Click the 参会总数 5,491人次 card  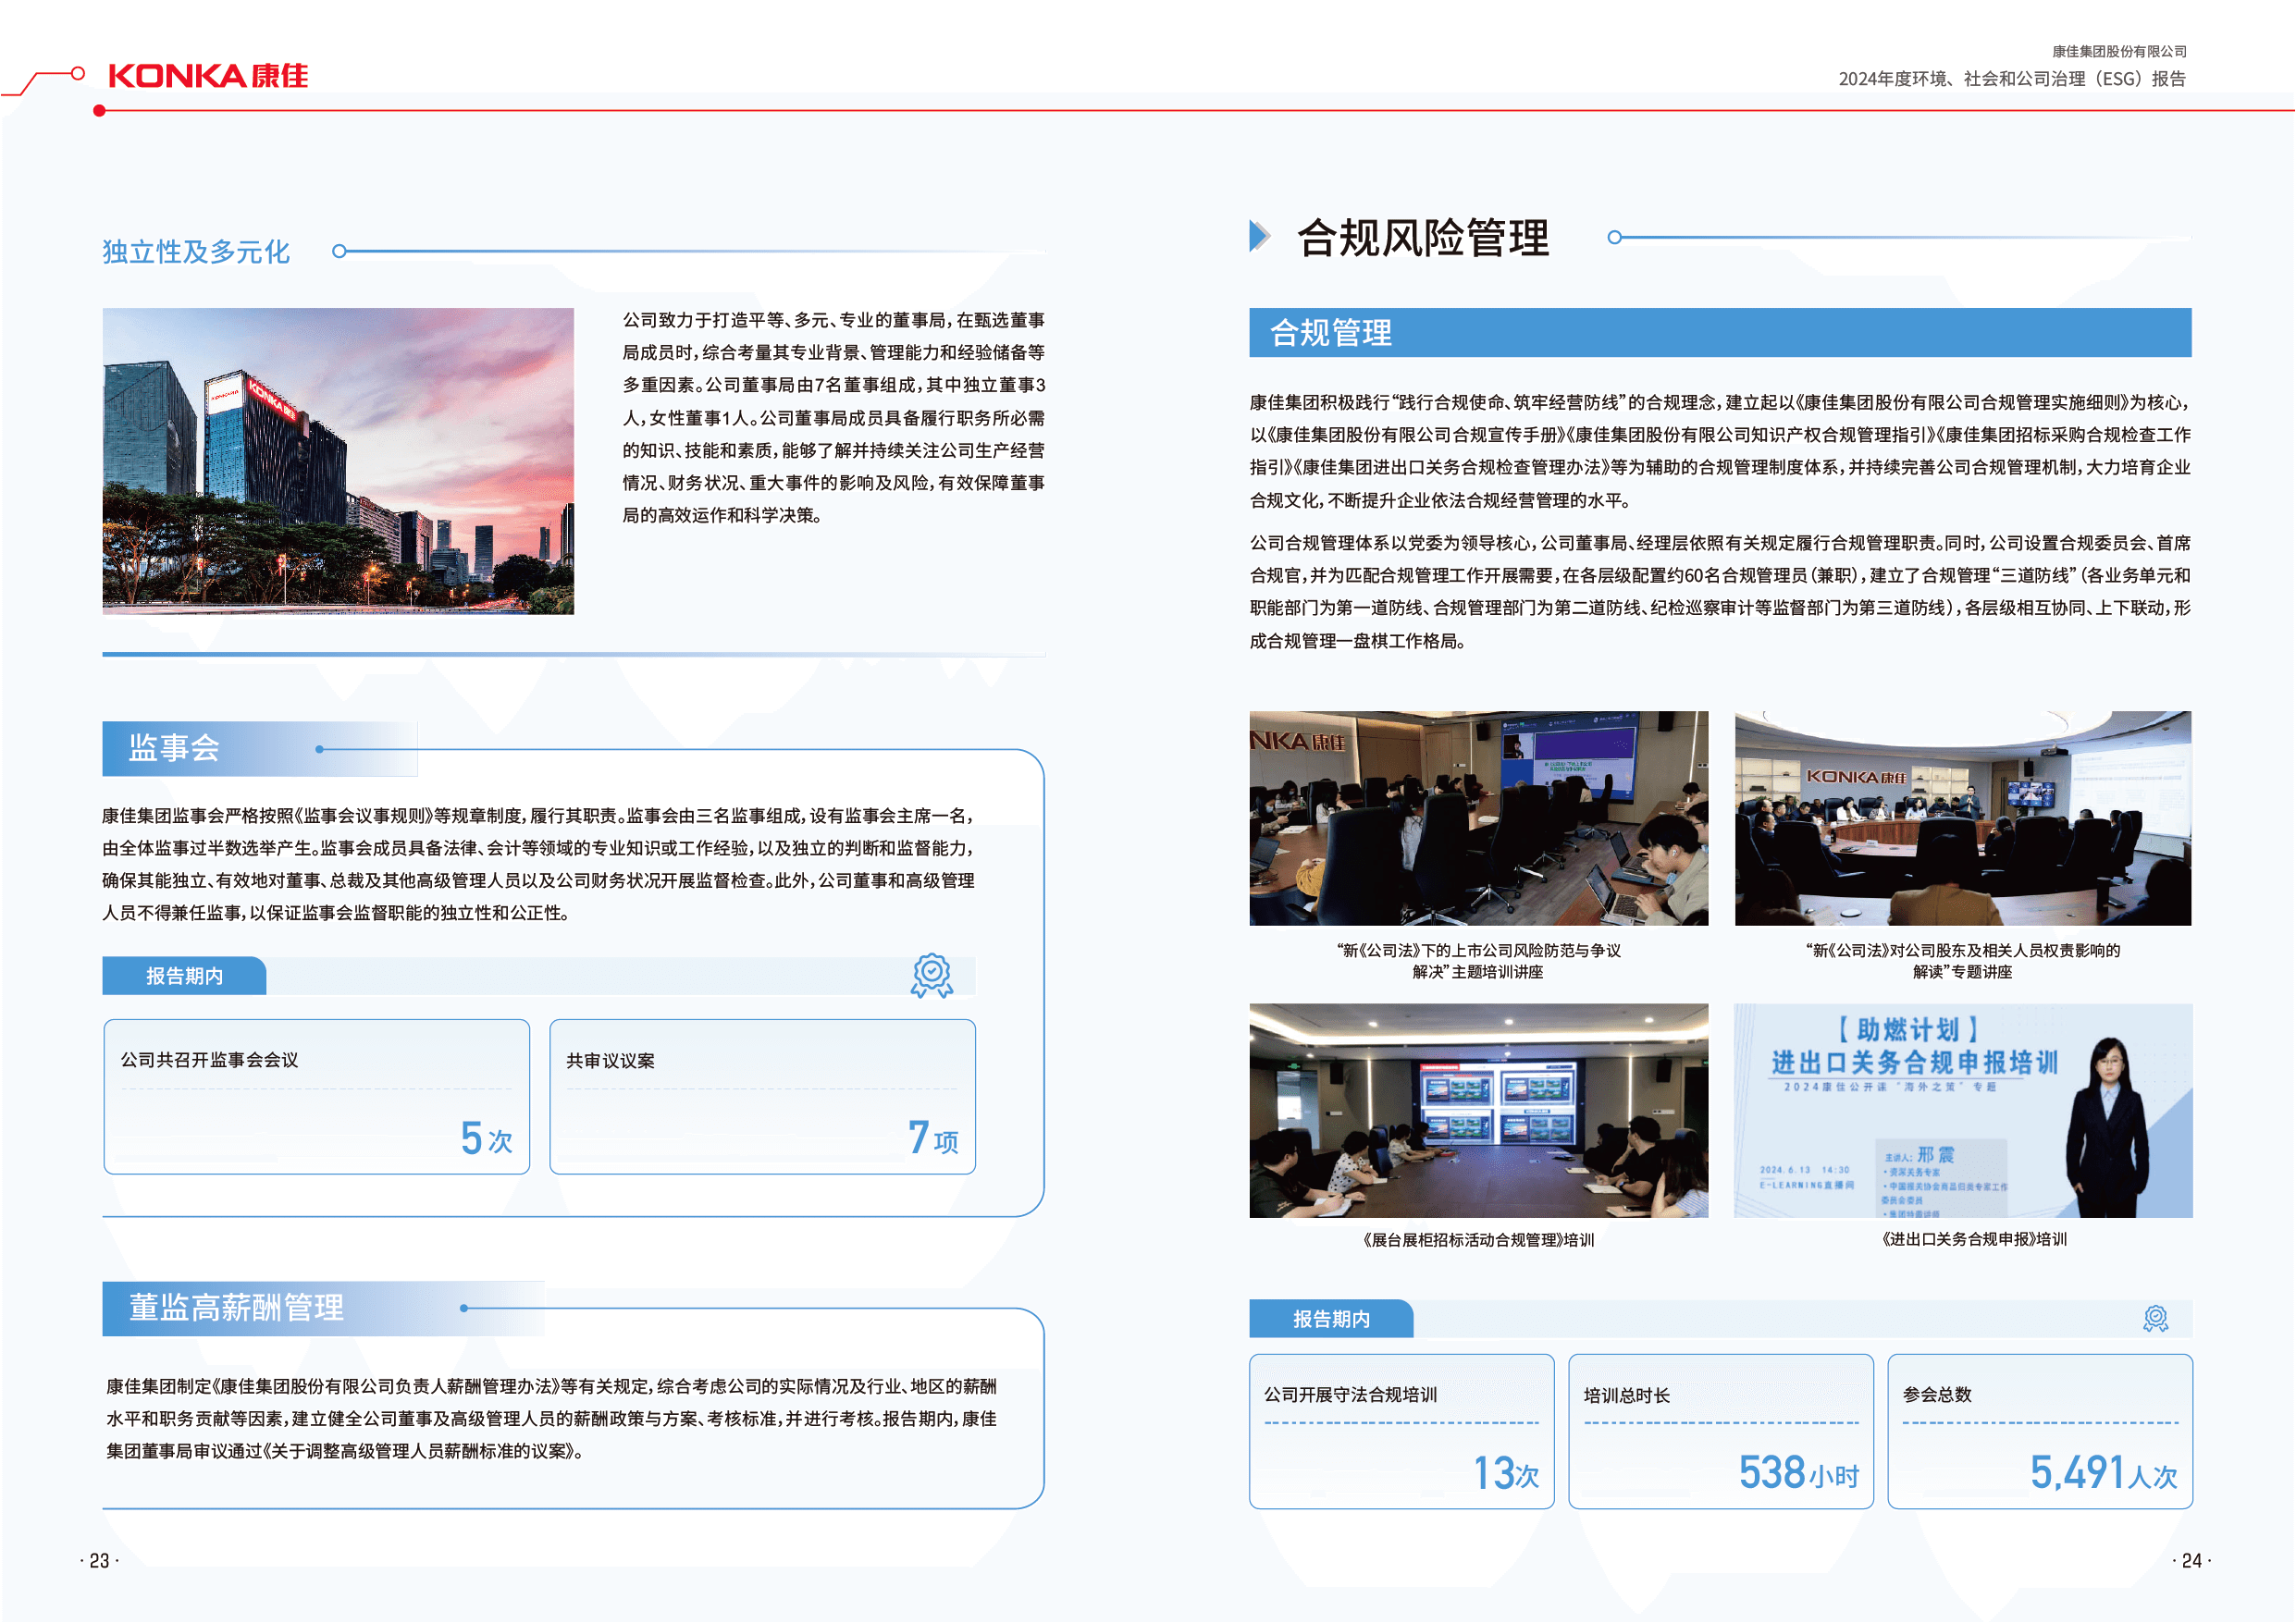(2039, 1431)
